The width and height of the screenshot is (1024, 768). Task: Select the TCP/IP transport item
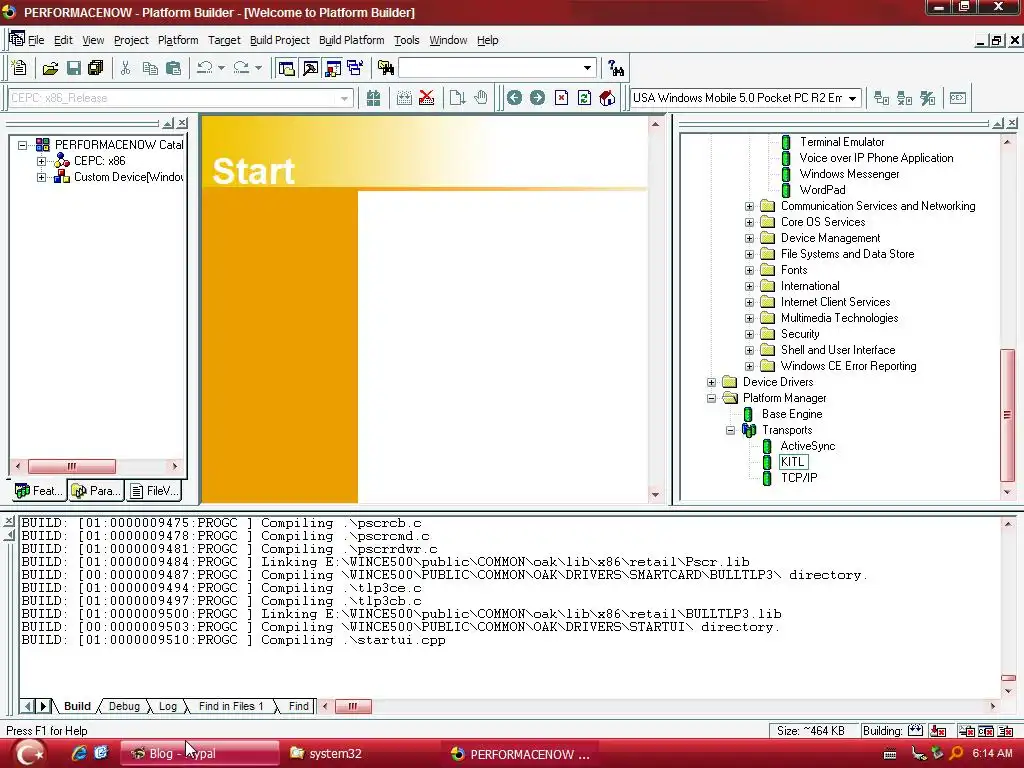(x=799, y=478)
